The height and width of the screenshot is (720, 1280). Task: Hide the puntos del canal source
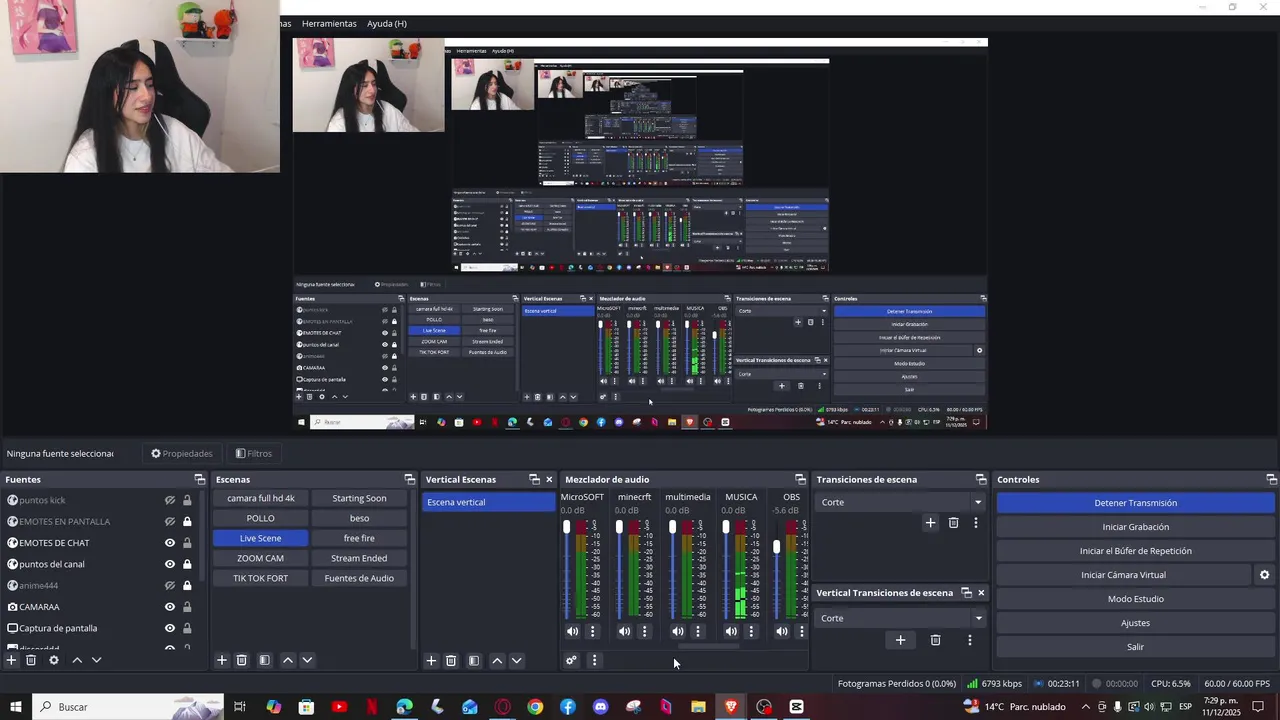tap(170, 564)
